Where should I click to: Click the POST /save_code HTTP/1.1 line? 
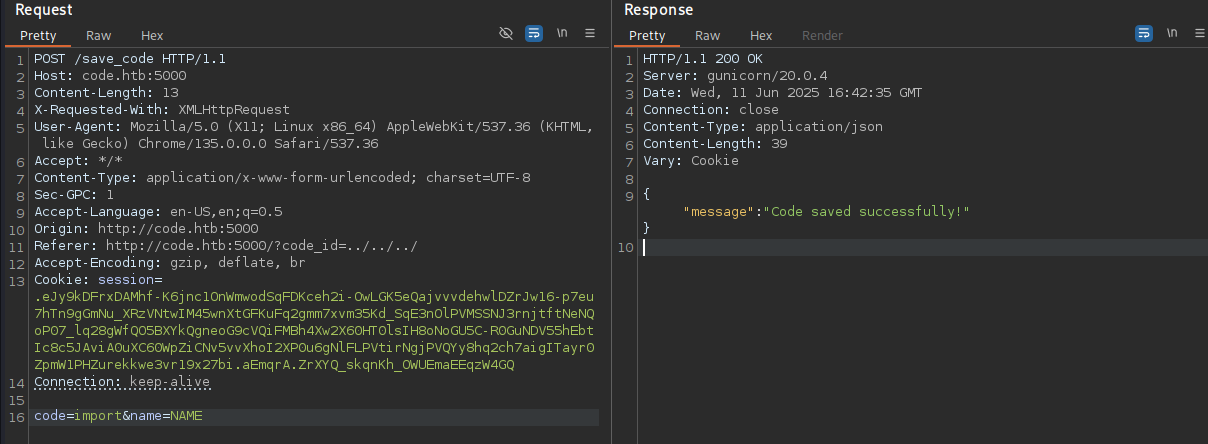(x=130, y=58)
